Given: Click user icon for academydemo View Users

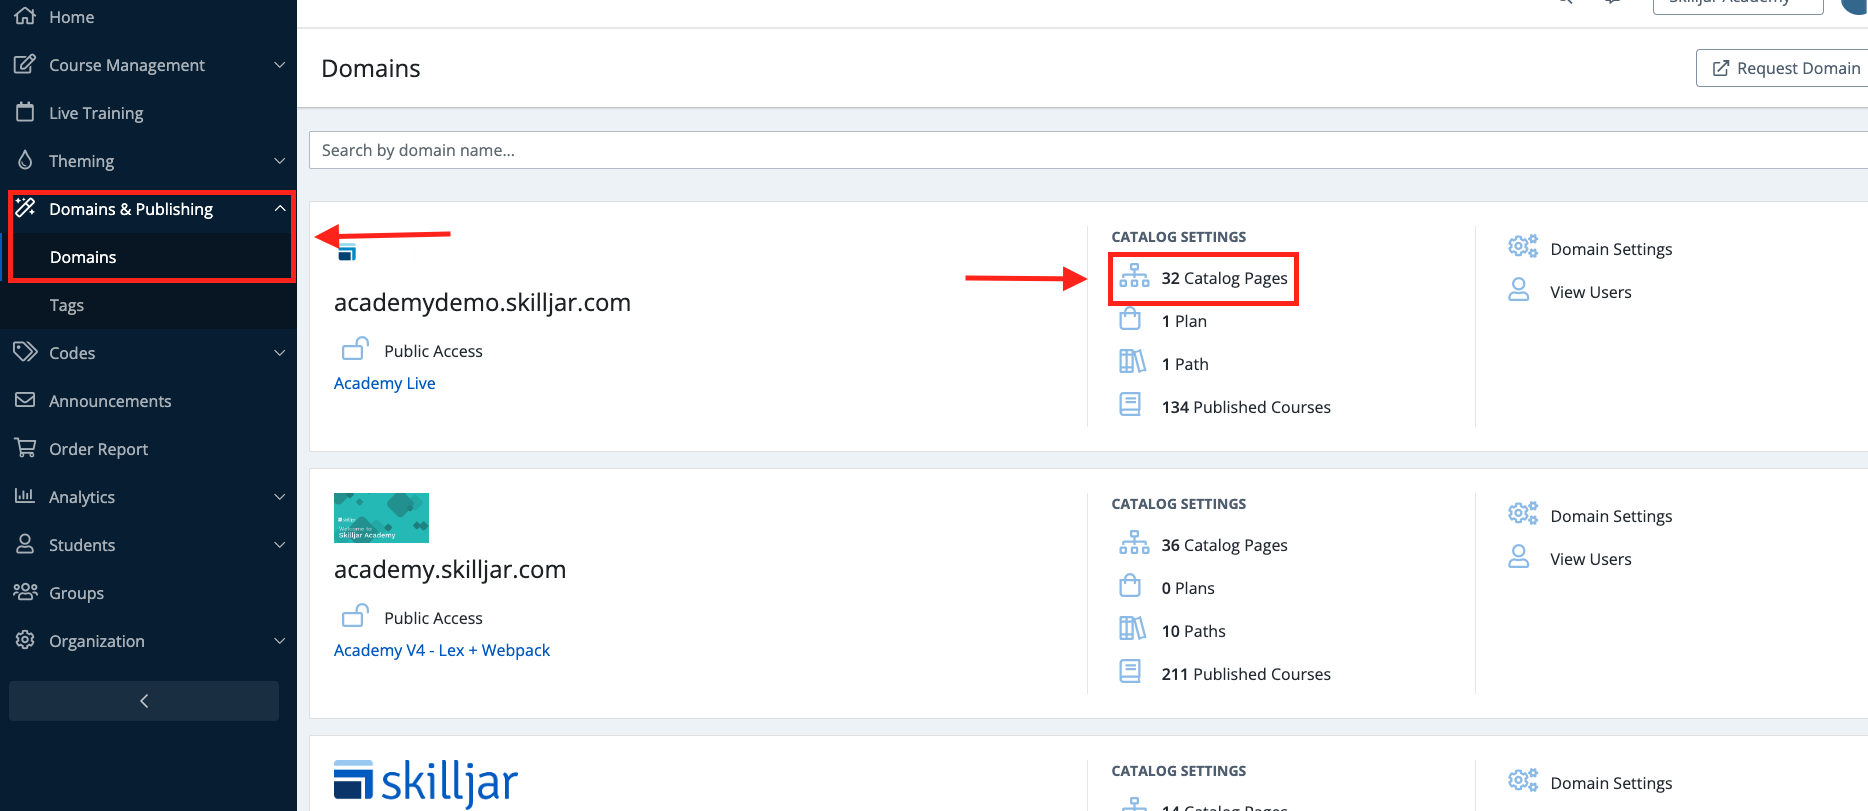Looking at the screenshot, I should pyautogui.click(x=1519, y=290).
